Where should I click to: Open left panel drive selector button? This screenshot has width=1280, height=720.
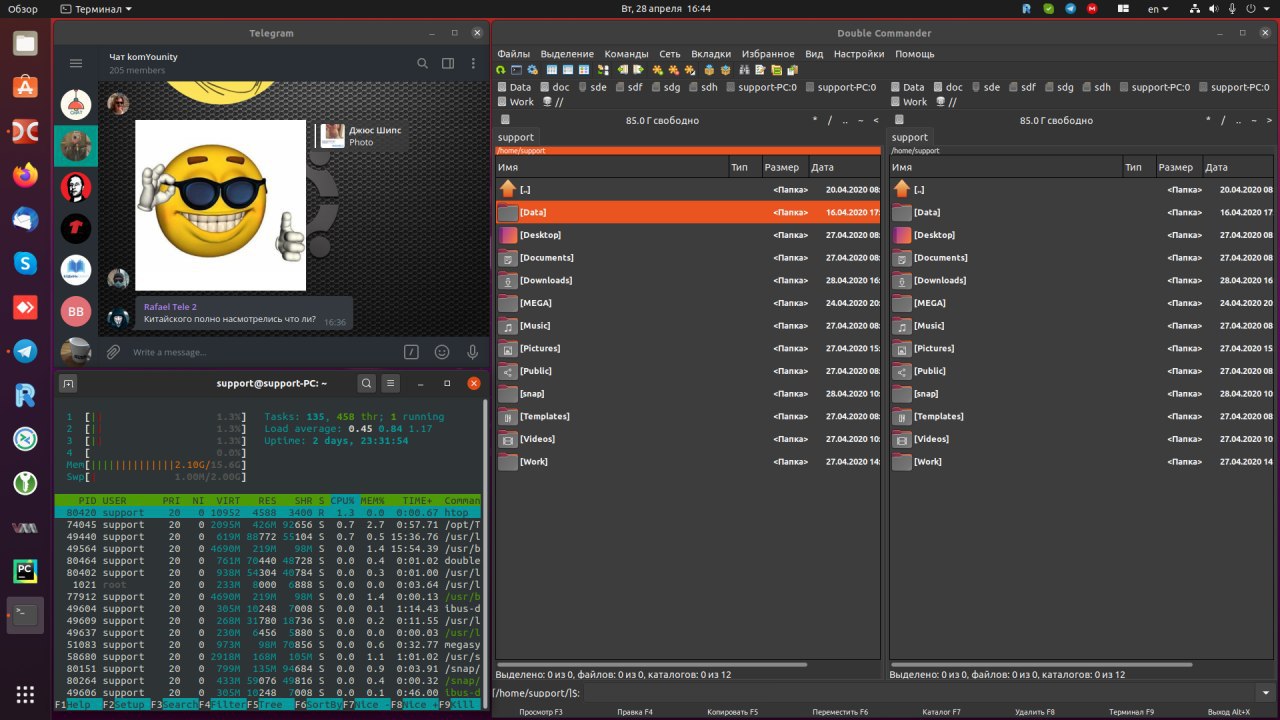point(505,120)
